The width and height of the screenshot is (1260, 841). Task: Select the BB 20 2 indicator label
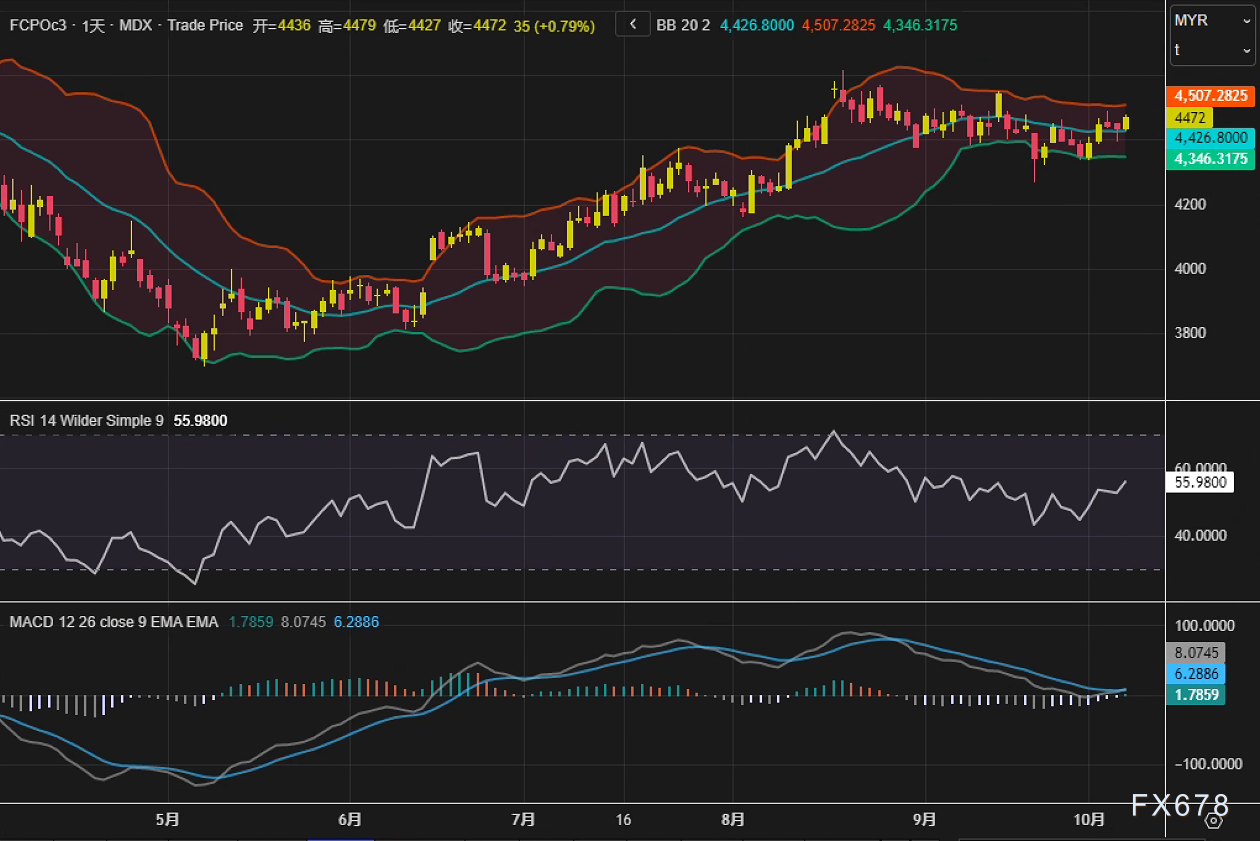[x=683, y=25]
